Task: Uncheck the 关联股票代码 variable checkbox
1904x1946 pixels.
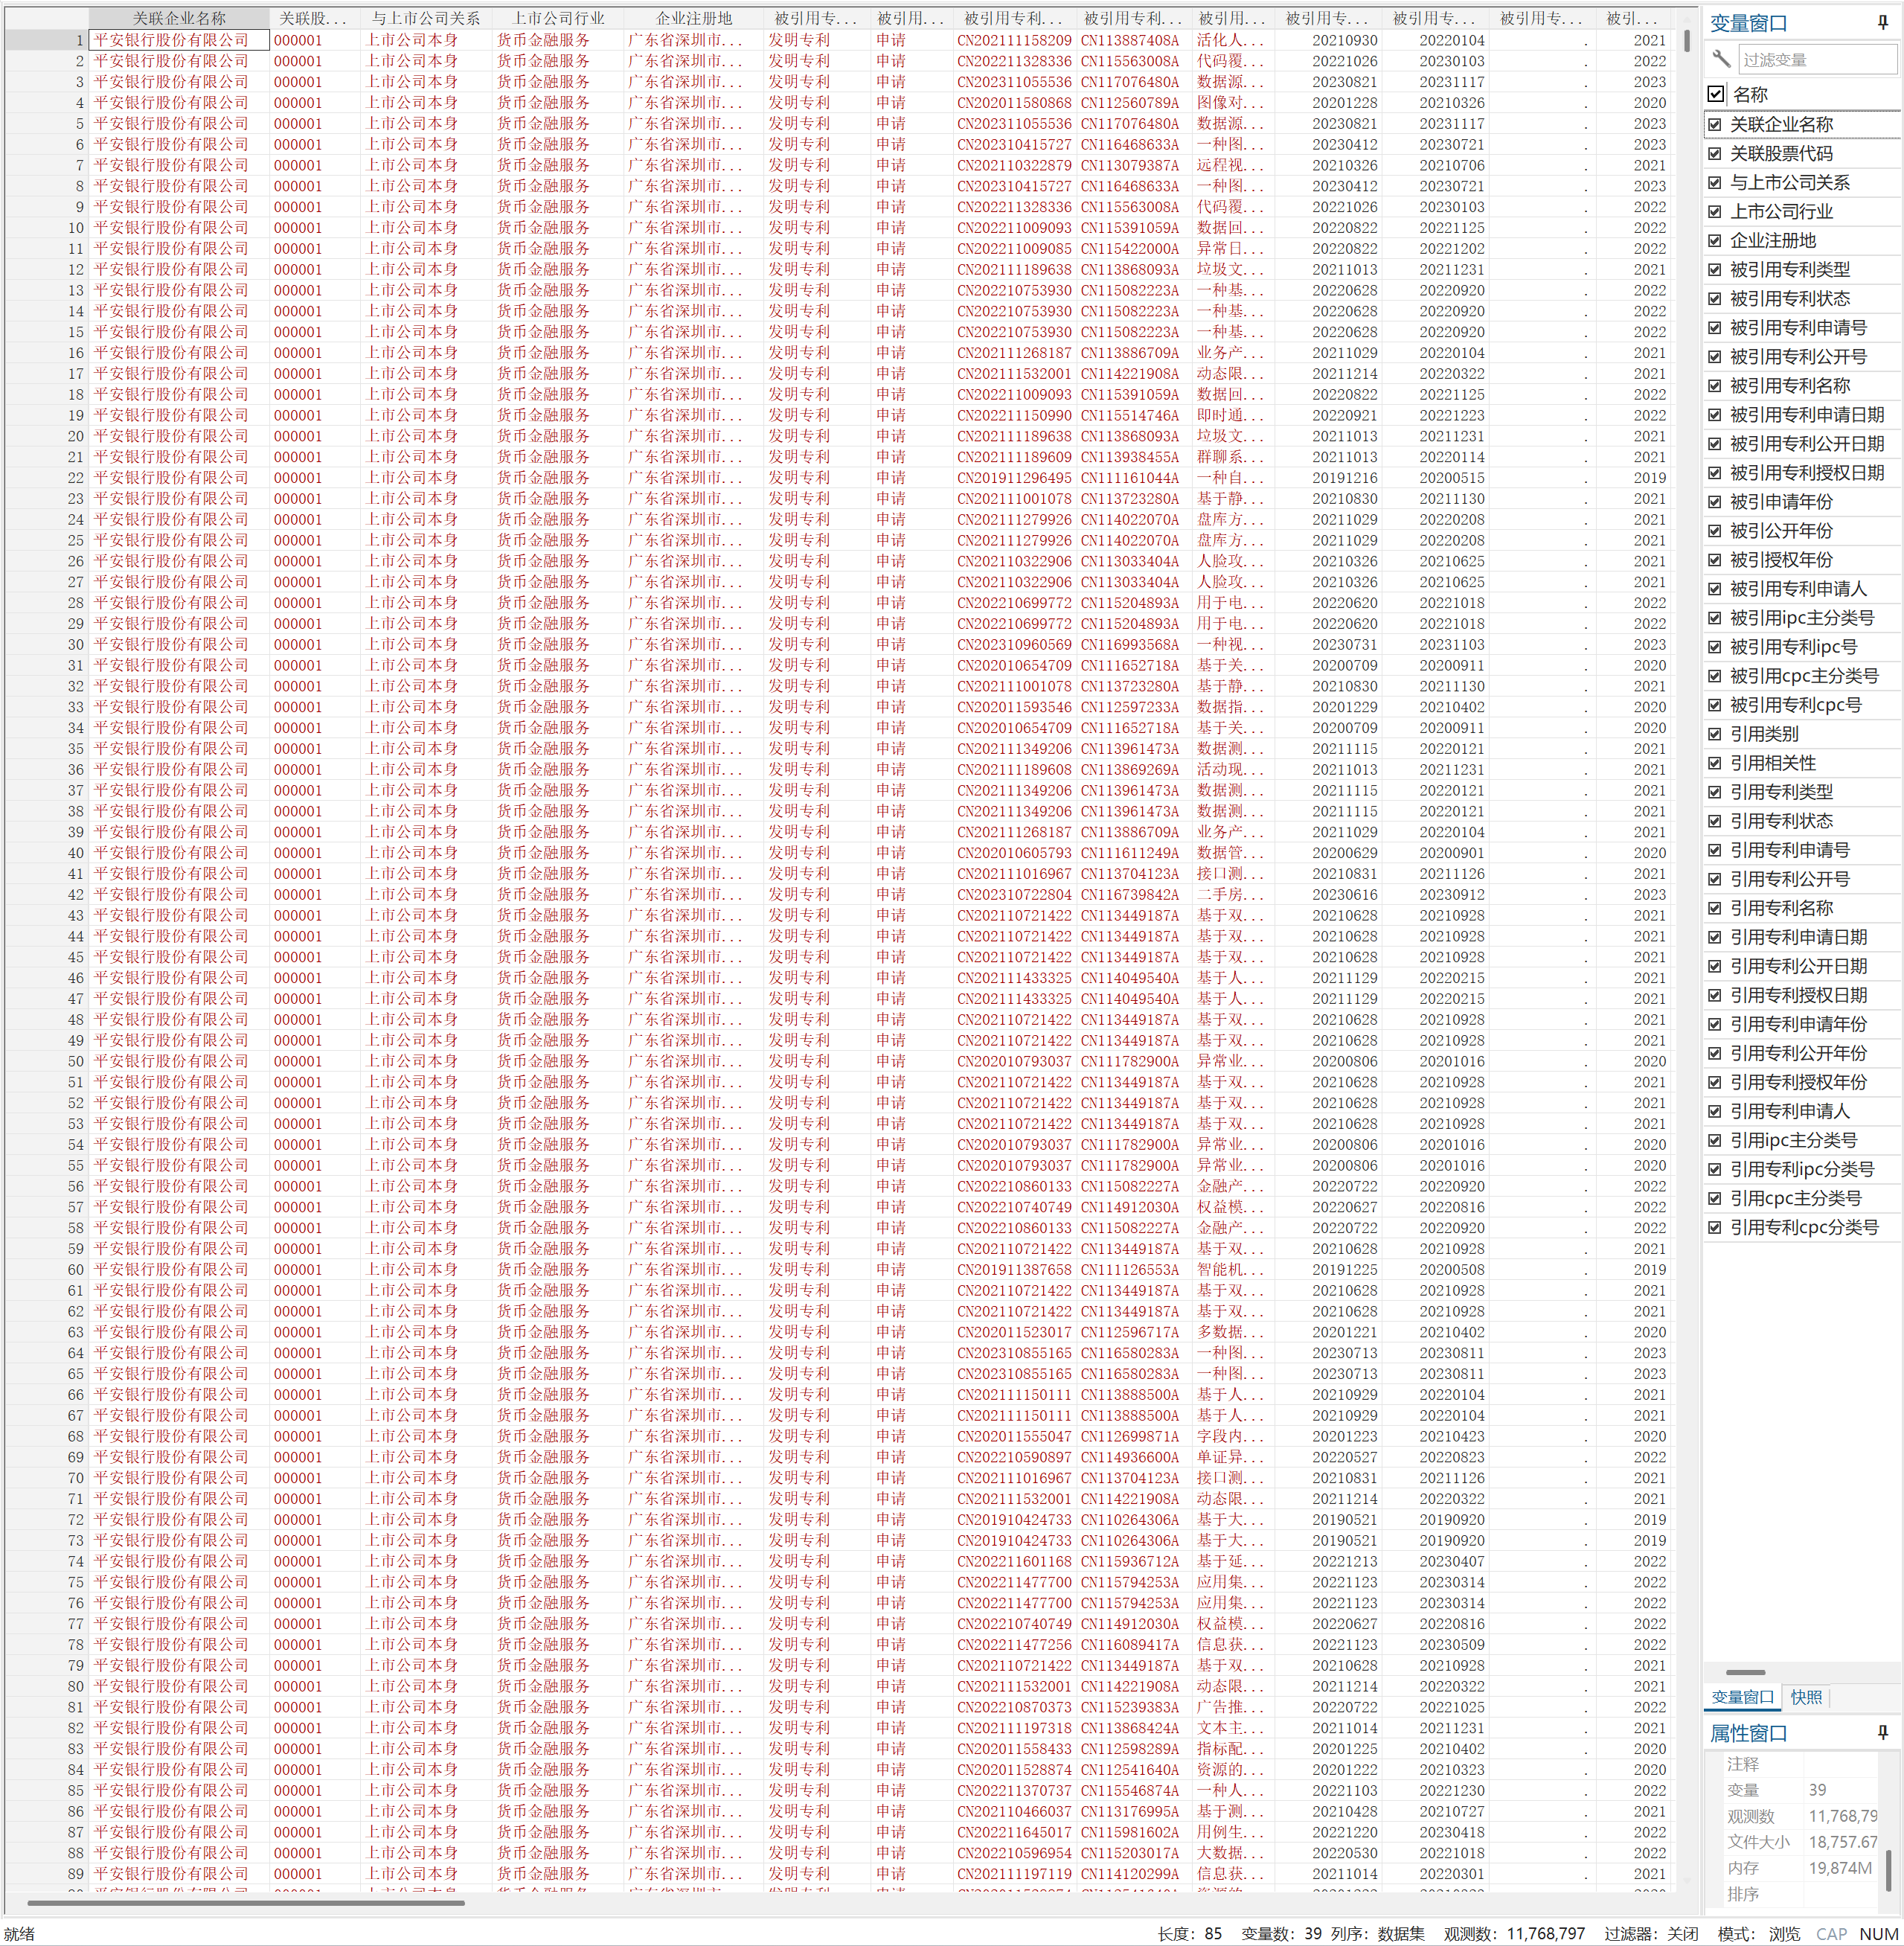Action: pyautogui.click(x=1715, y=153)
